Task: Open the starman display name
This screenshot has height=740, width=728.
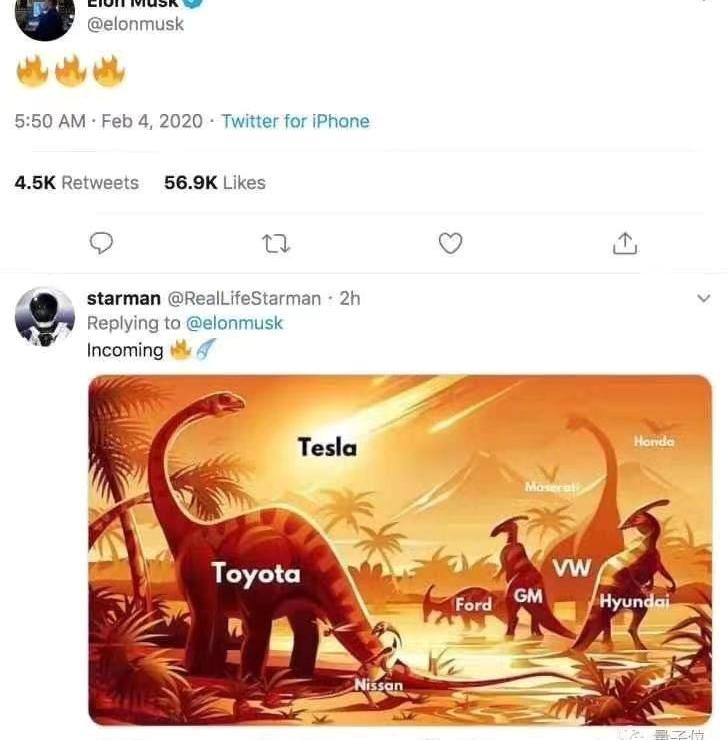Action: [x=124, y=298]
